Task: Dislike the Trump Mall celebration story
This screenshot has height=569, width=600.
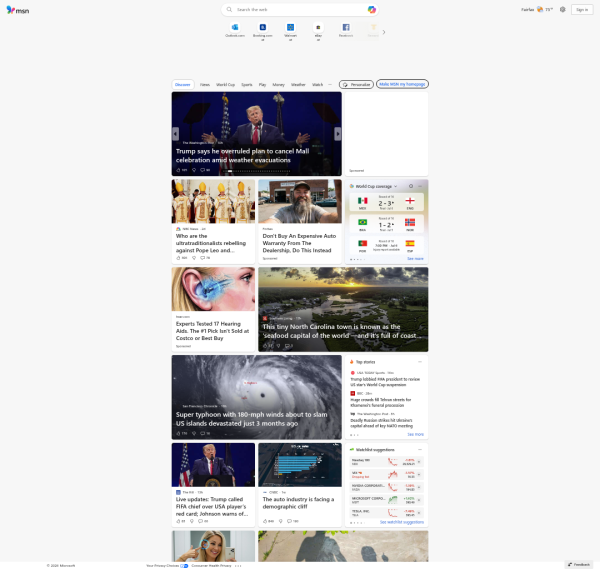Action: (194, 170)
